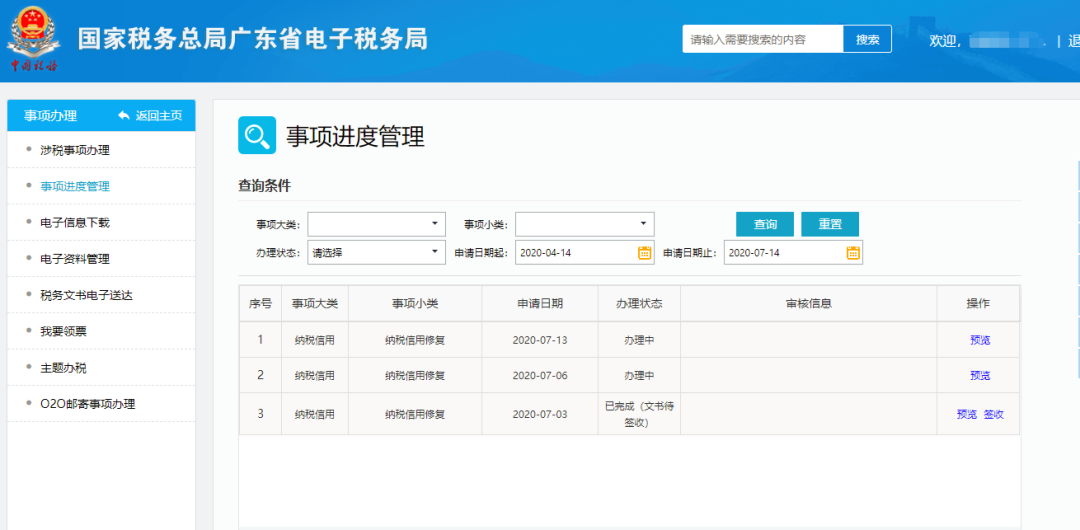The height and width of the screenshot is (530, 1080).
Task: Open calendar icon for 申请日期起
Action: tap(644, 252)
